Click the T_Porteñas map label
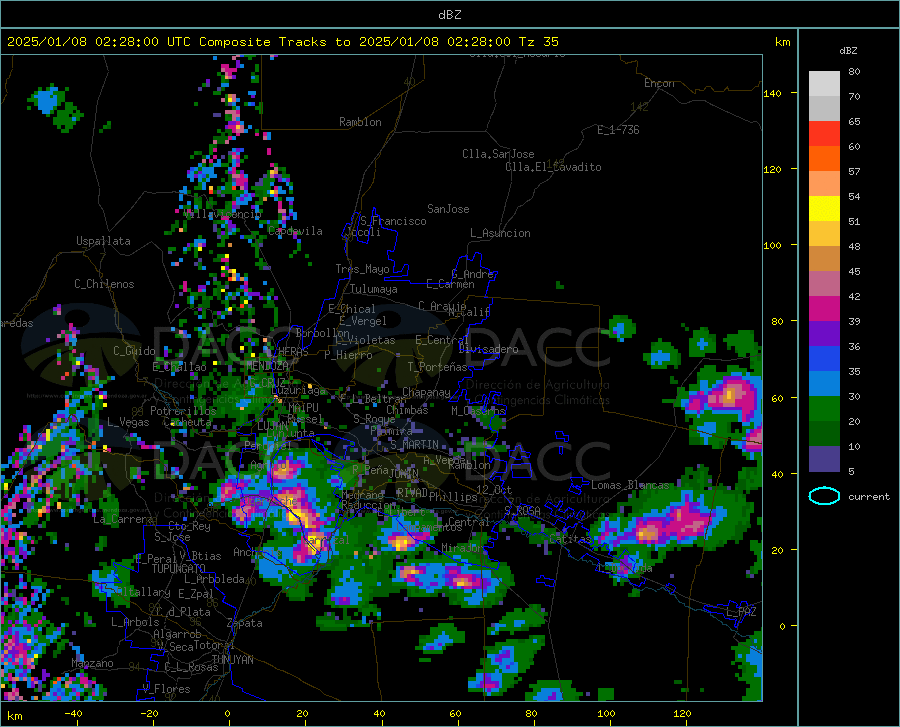This screenshot has width=900, height=727. click(x=437, y=367)
